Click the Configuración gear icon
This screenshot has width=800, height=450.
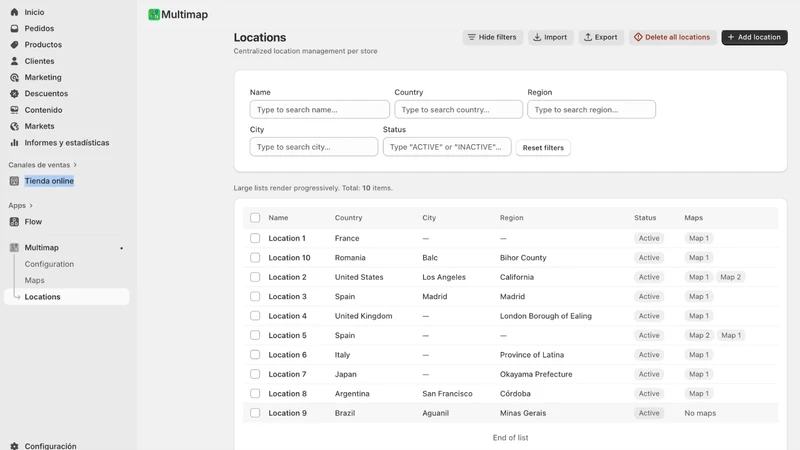pos(14,446)
